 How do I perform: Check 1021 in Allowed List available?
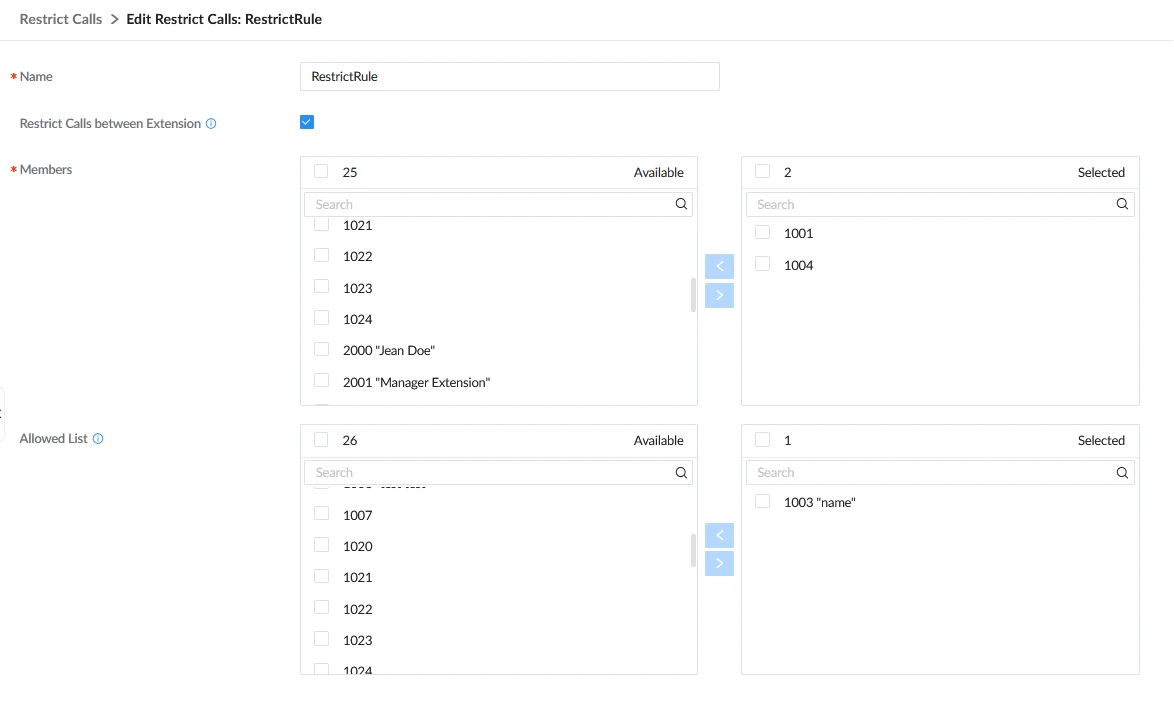click(321, 576)
